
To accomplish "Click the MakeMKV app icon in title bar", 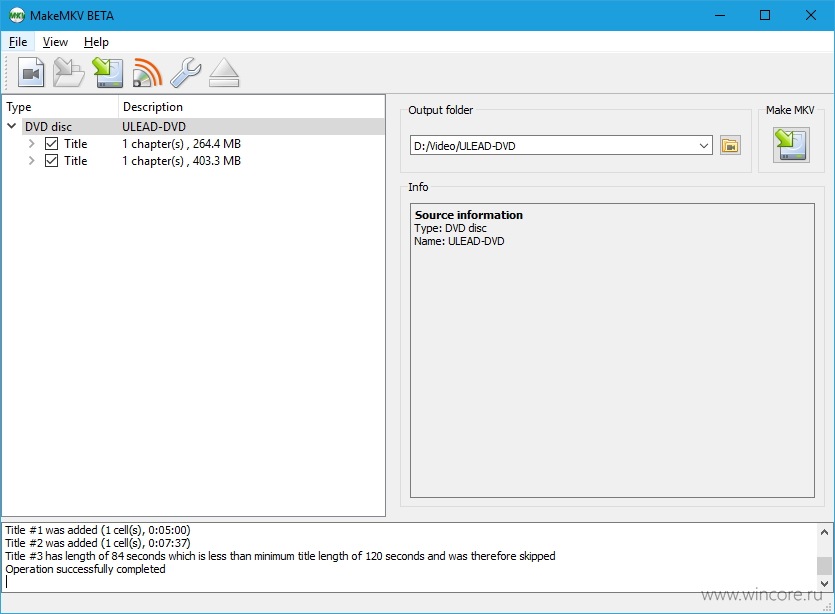I will [x=16, y=15].
